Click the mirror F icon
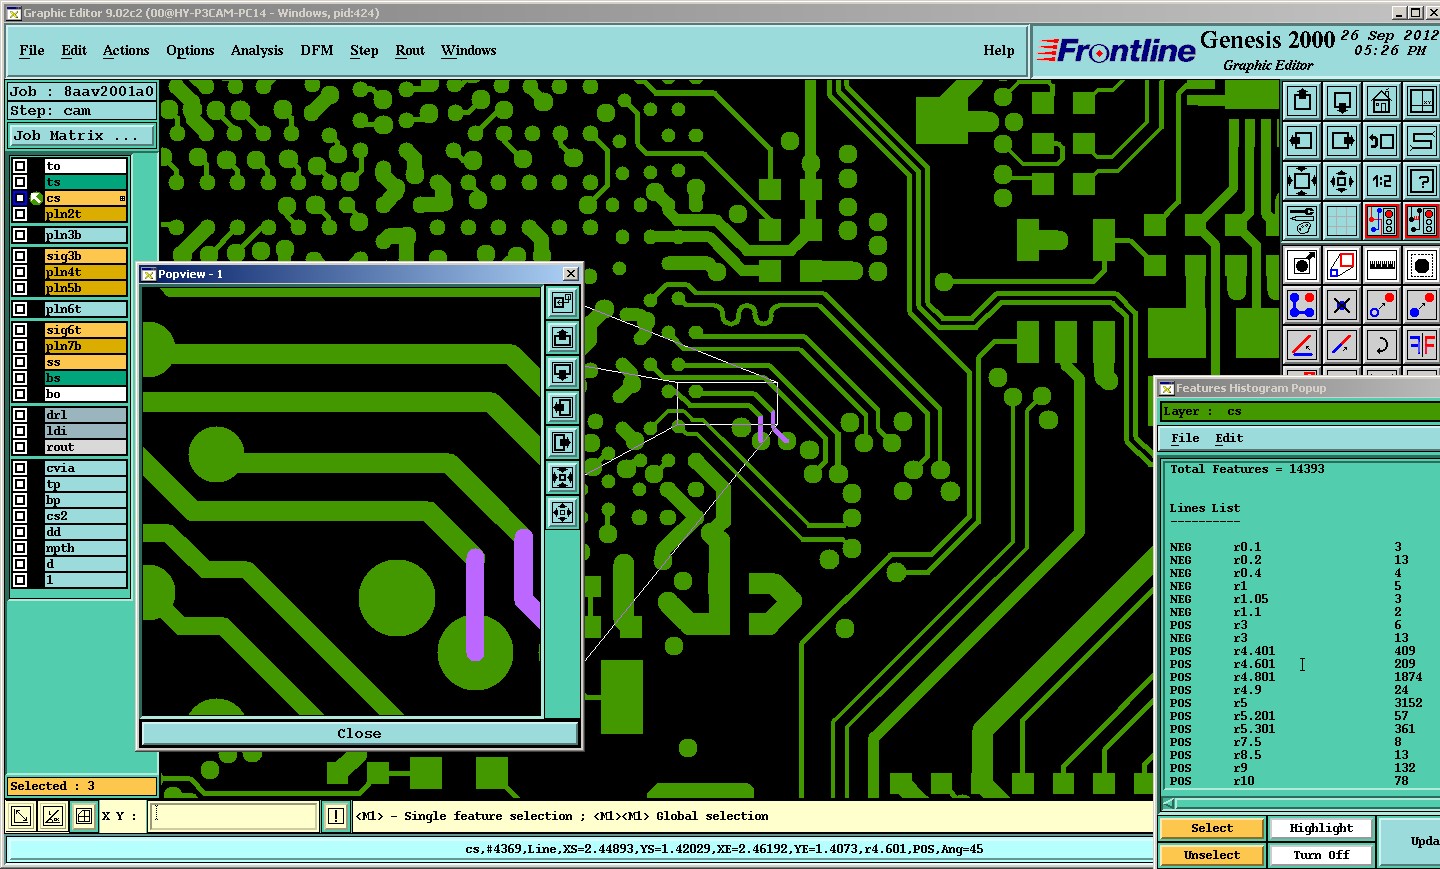 [1422, 345]
